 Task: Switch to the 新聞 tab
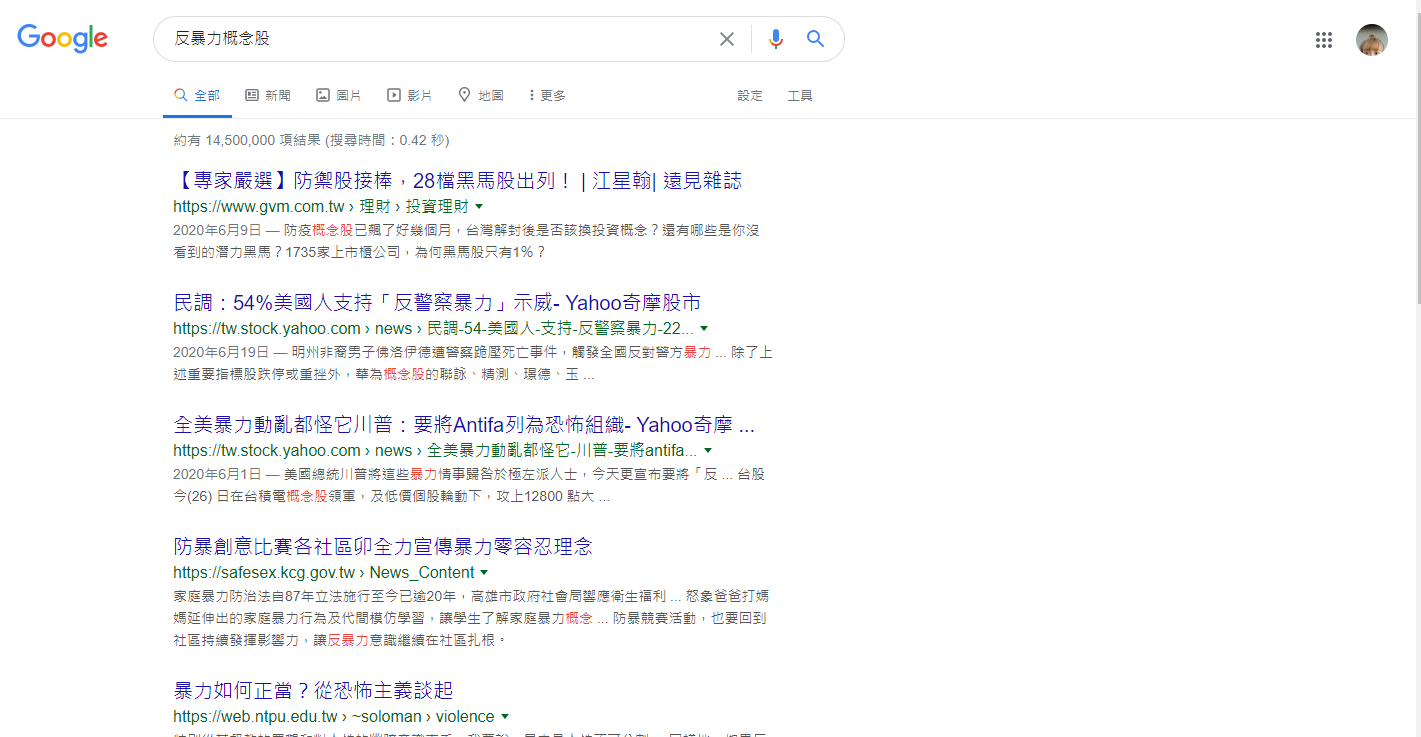[268, 95]
